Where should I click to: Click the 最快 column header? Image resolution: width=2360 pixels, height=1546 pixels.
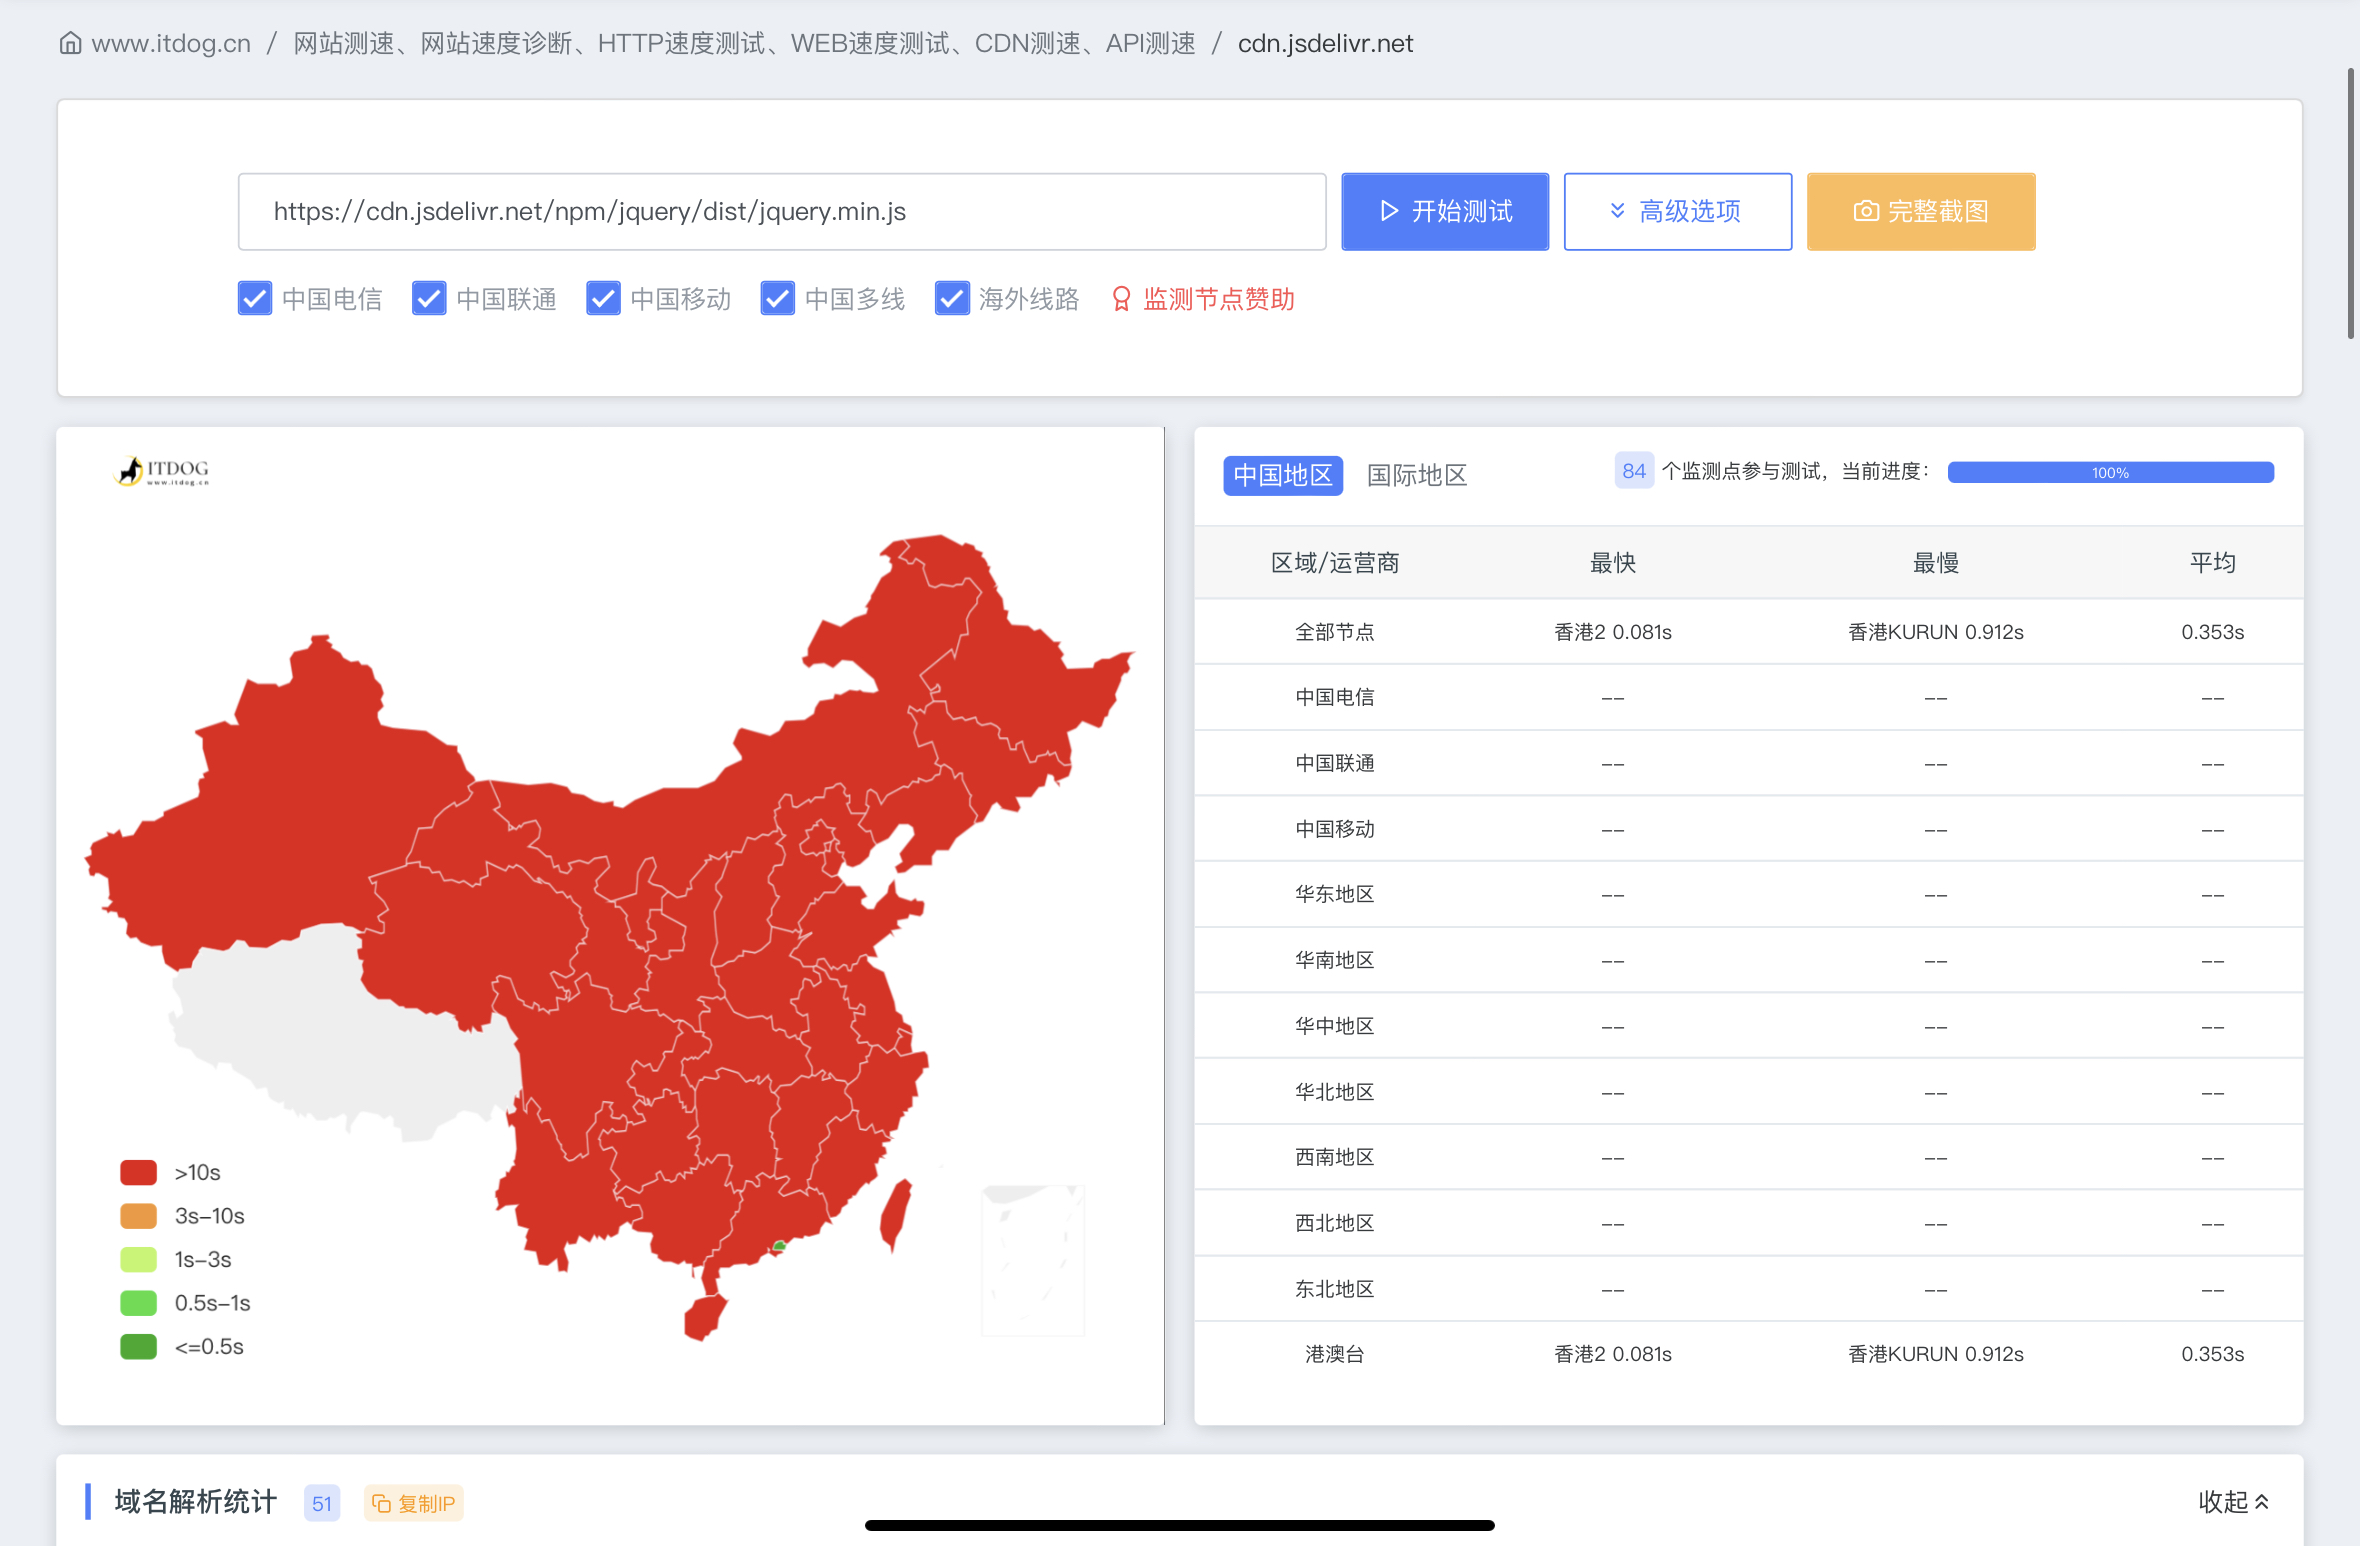click(1612, 563)
